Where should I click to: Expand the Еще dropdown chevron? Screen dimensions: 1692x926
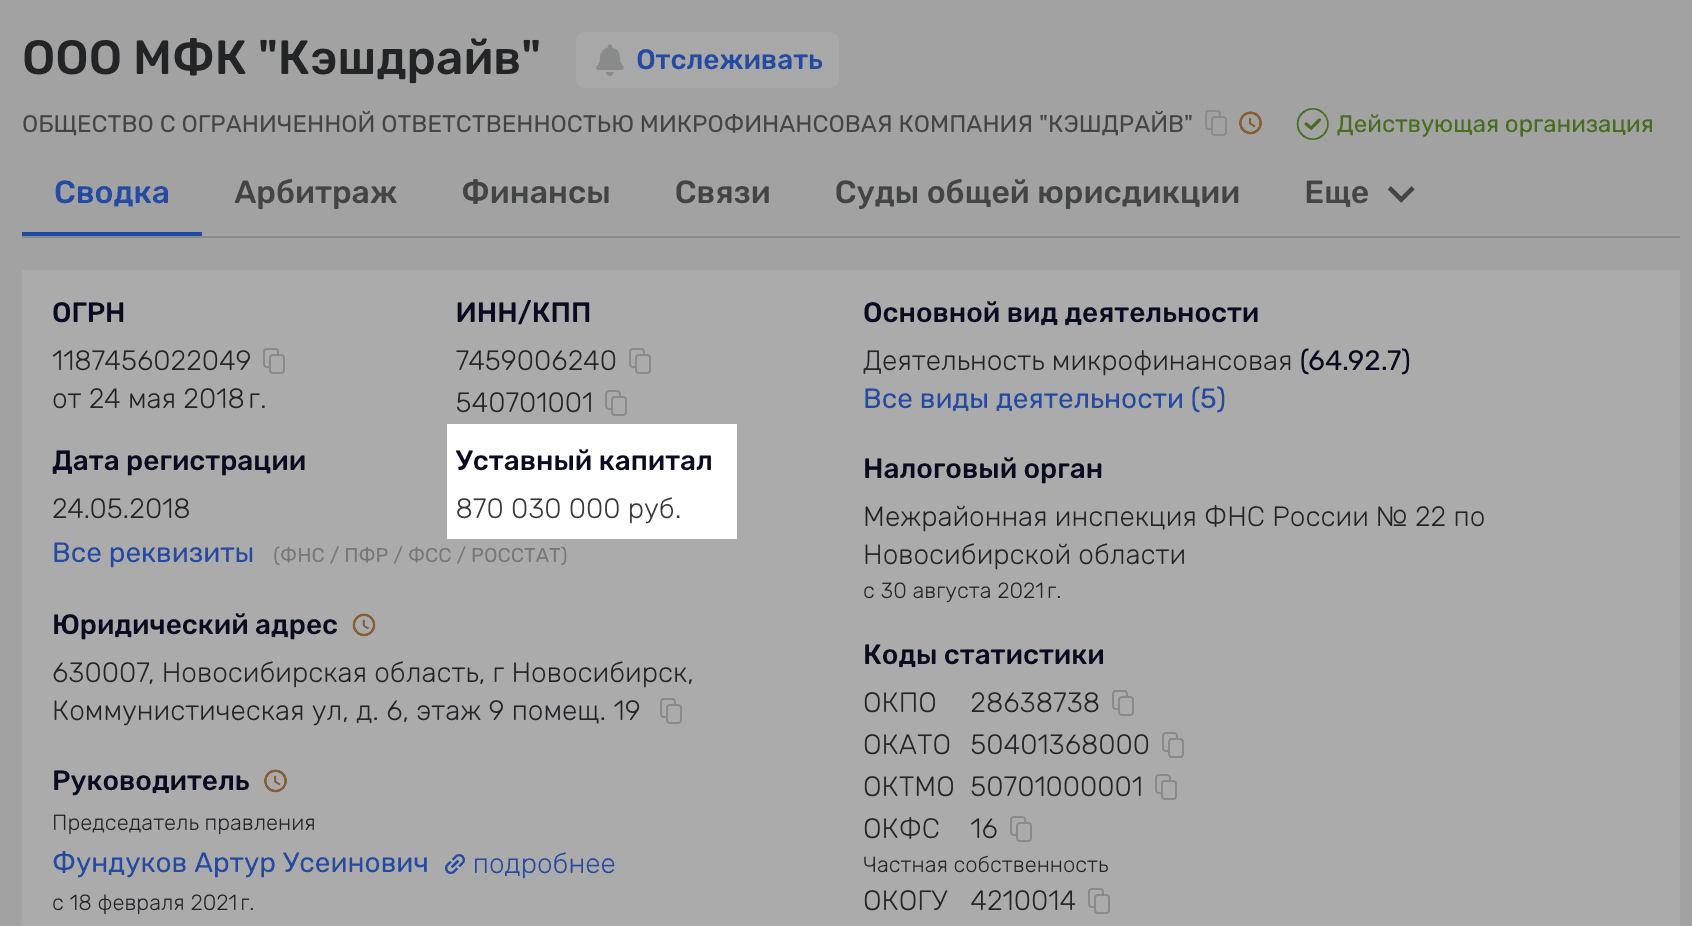point(1401,194)
